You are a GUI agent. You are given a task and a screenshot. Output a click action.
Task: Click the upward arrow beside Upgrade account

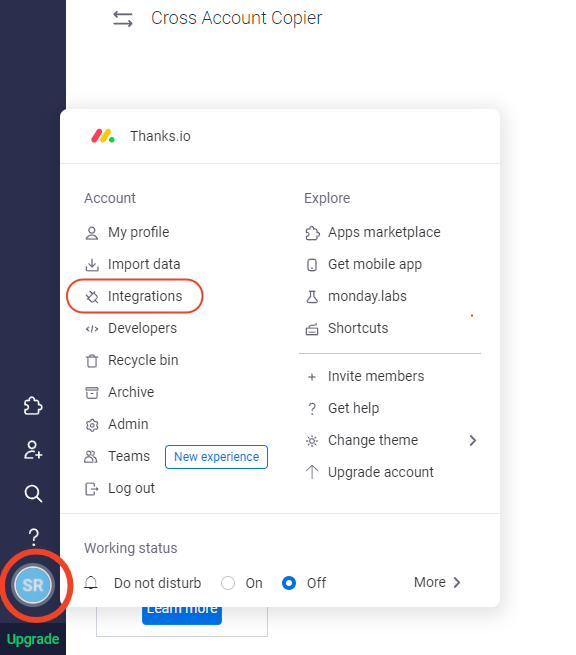pyautogui.click(x=312, y=472)
